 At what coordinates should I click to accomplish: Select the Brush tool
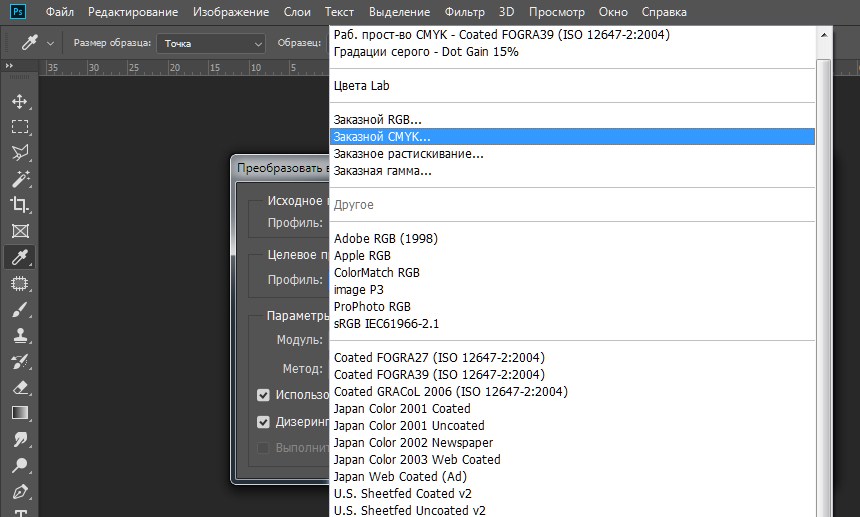[x=20, y=309]
